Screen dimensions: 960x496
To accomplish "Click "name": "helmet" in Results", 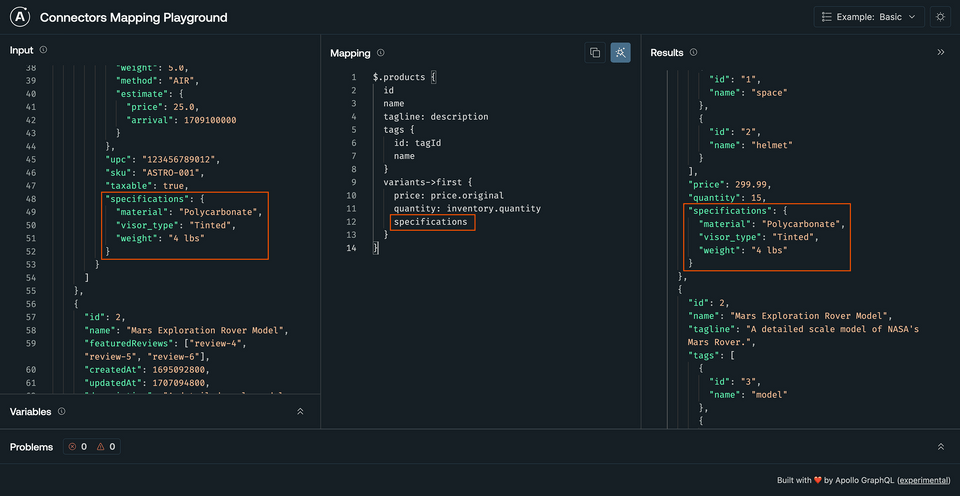I will (x=750, y=145).
